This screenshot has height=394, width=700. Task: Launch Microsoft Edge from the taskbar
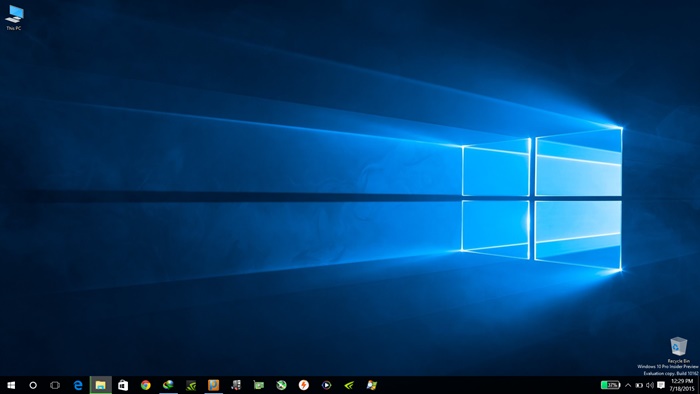click(78, 385)
